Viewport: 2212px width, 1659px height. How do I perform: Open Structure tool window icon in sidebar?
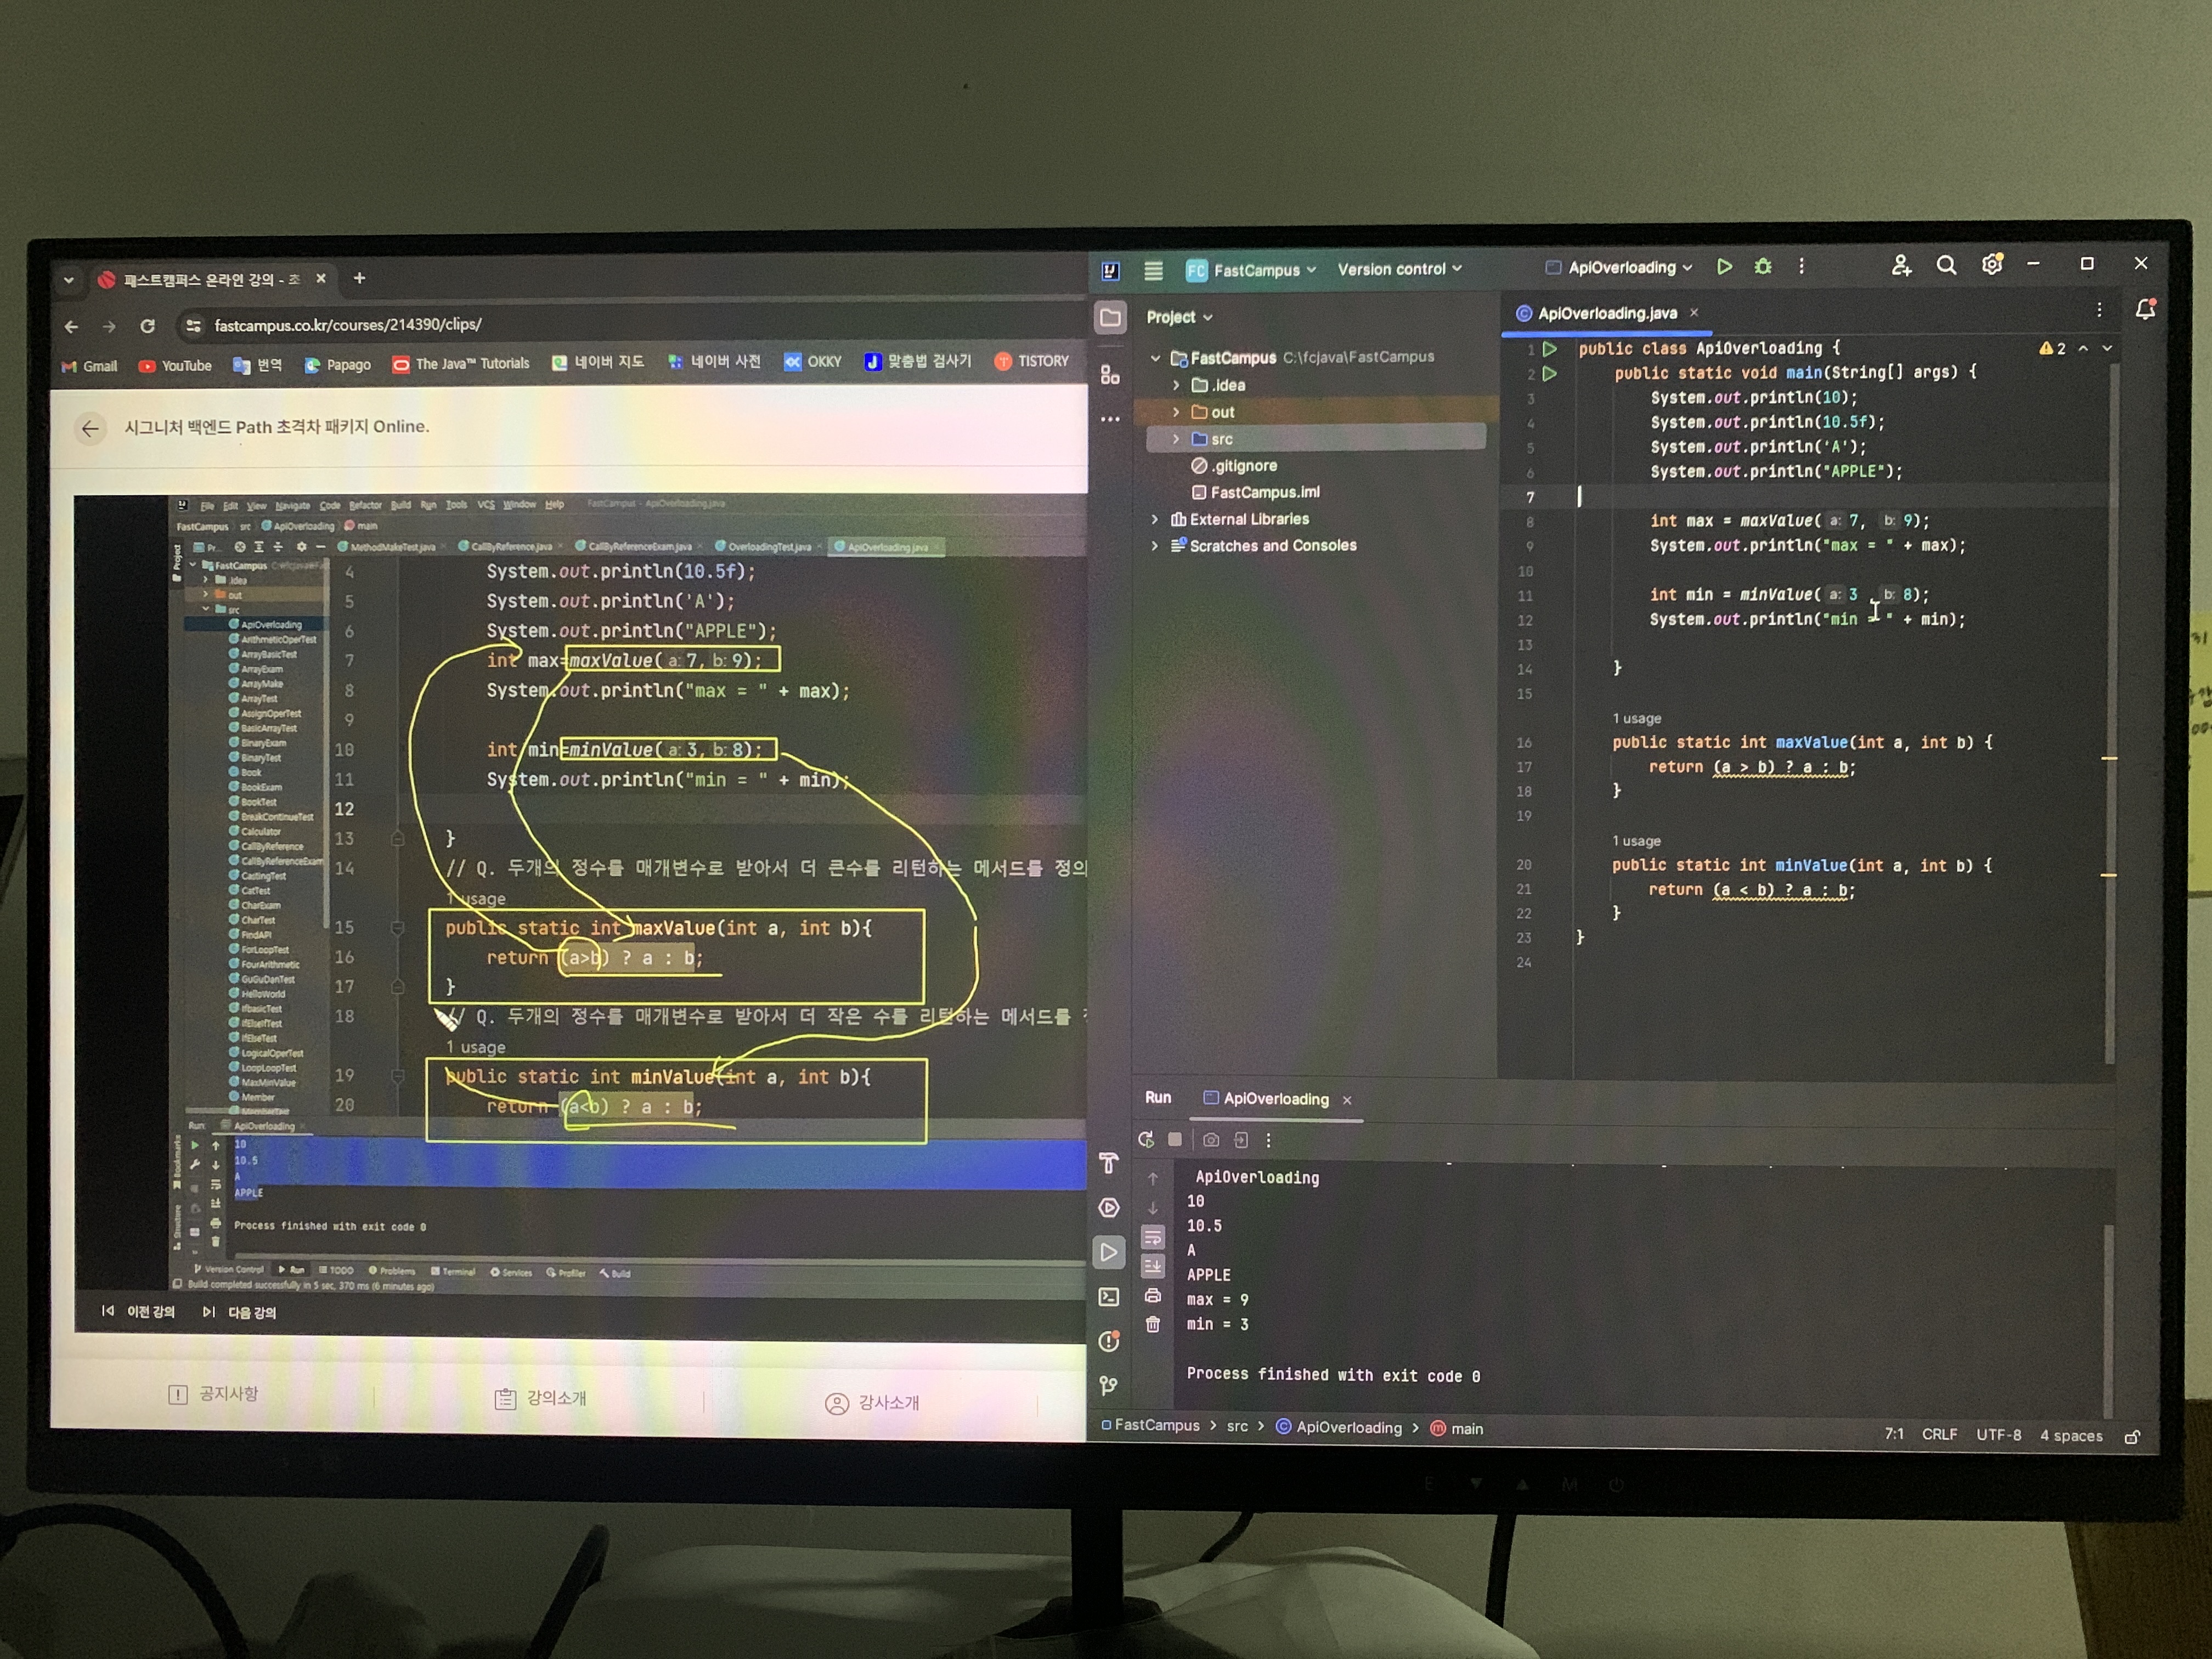(x=1110, y=375)
